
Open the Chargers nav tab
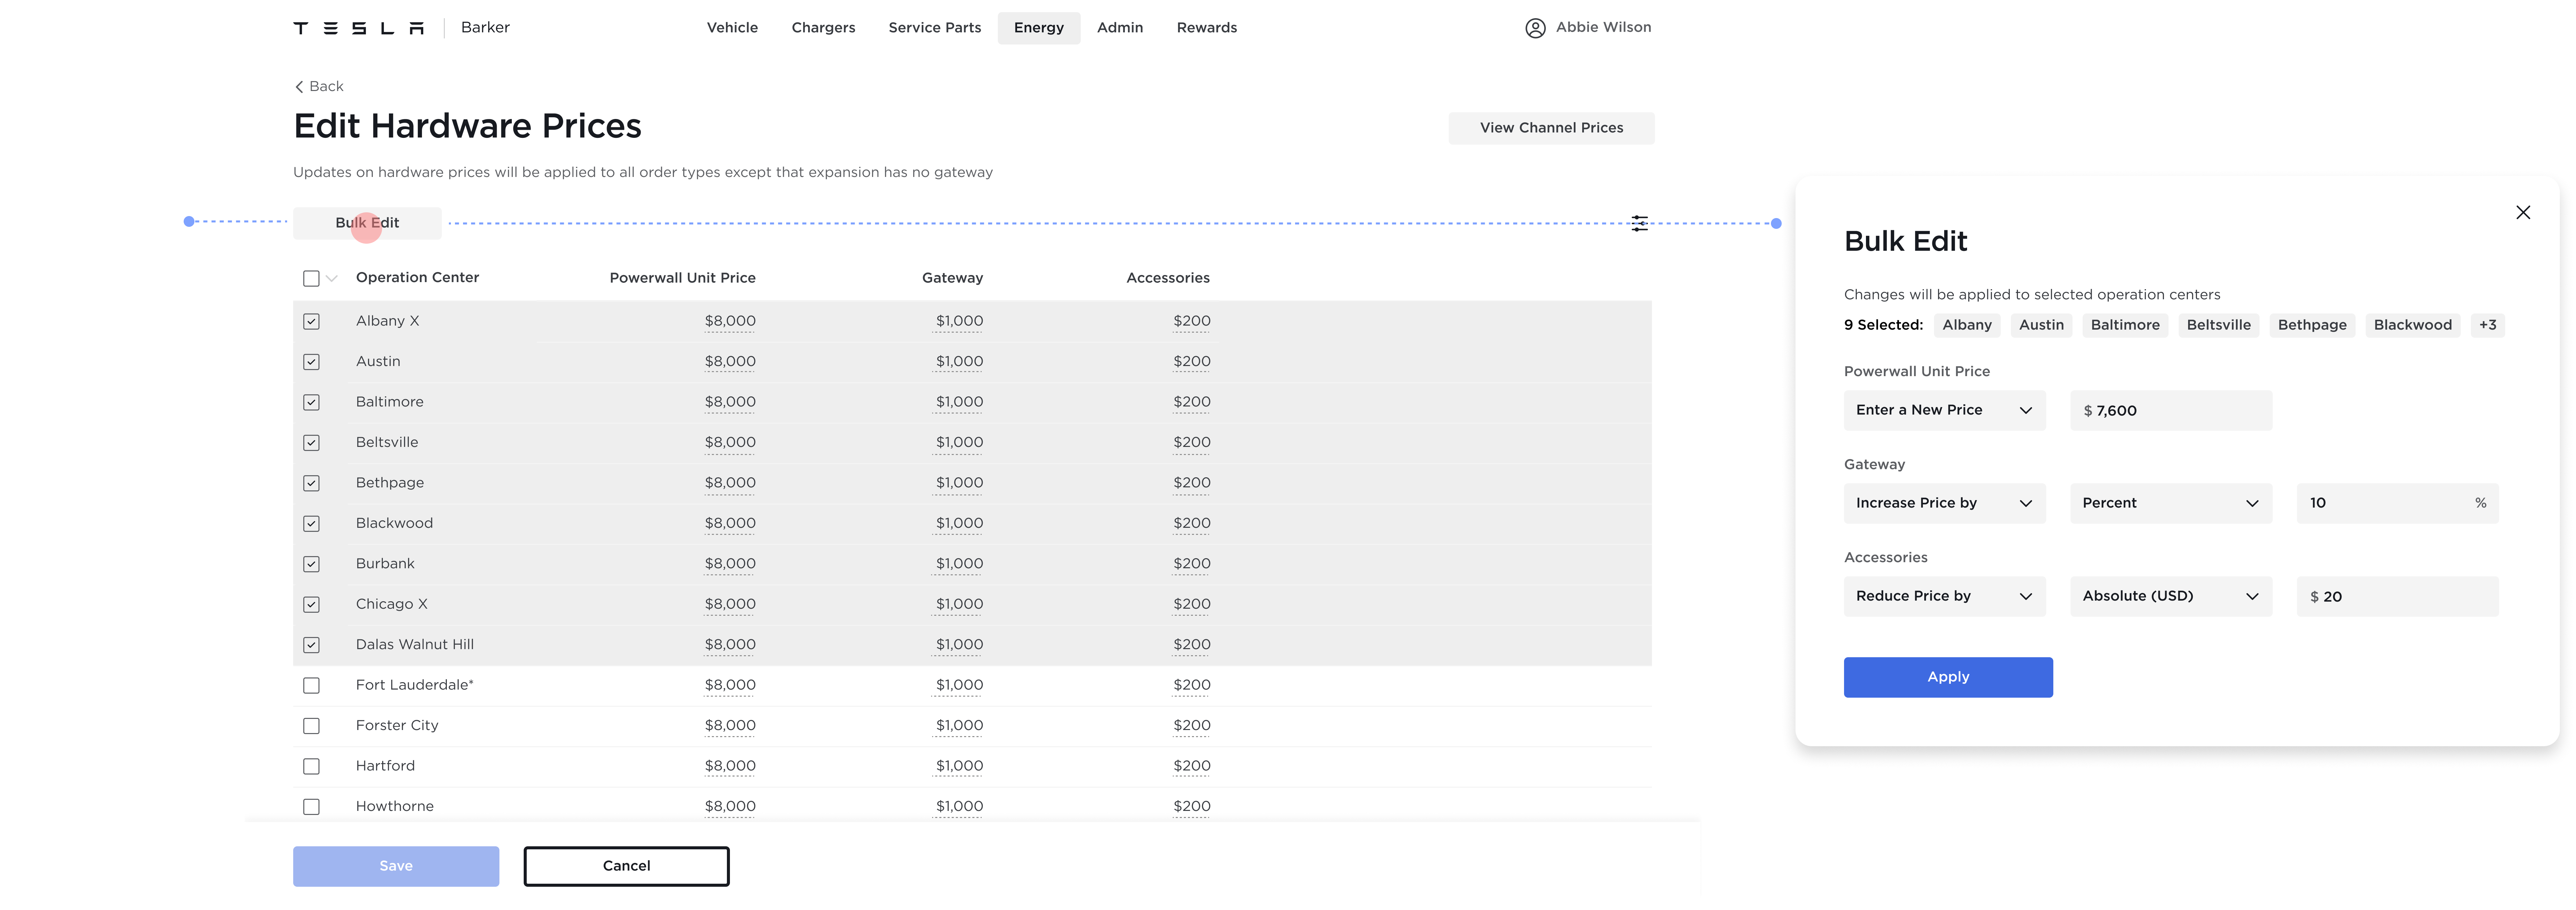[823, 28]
